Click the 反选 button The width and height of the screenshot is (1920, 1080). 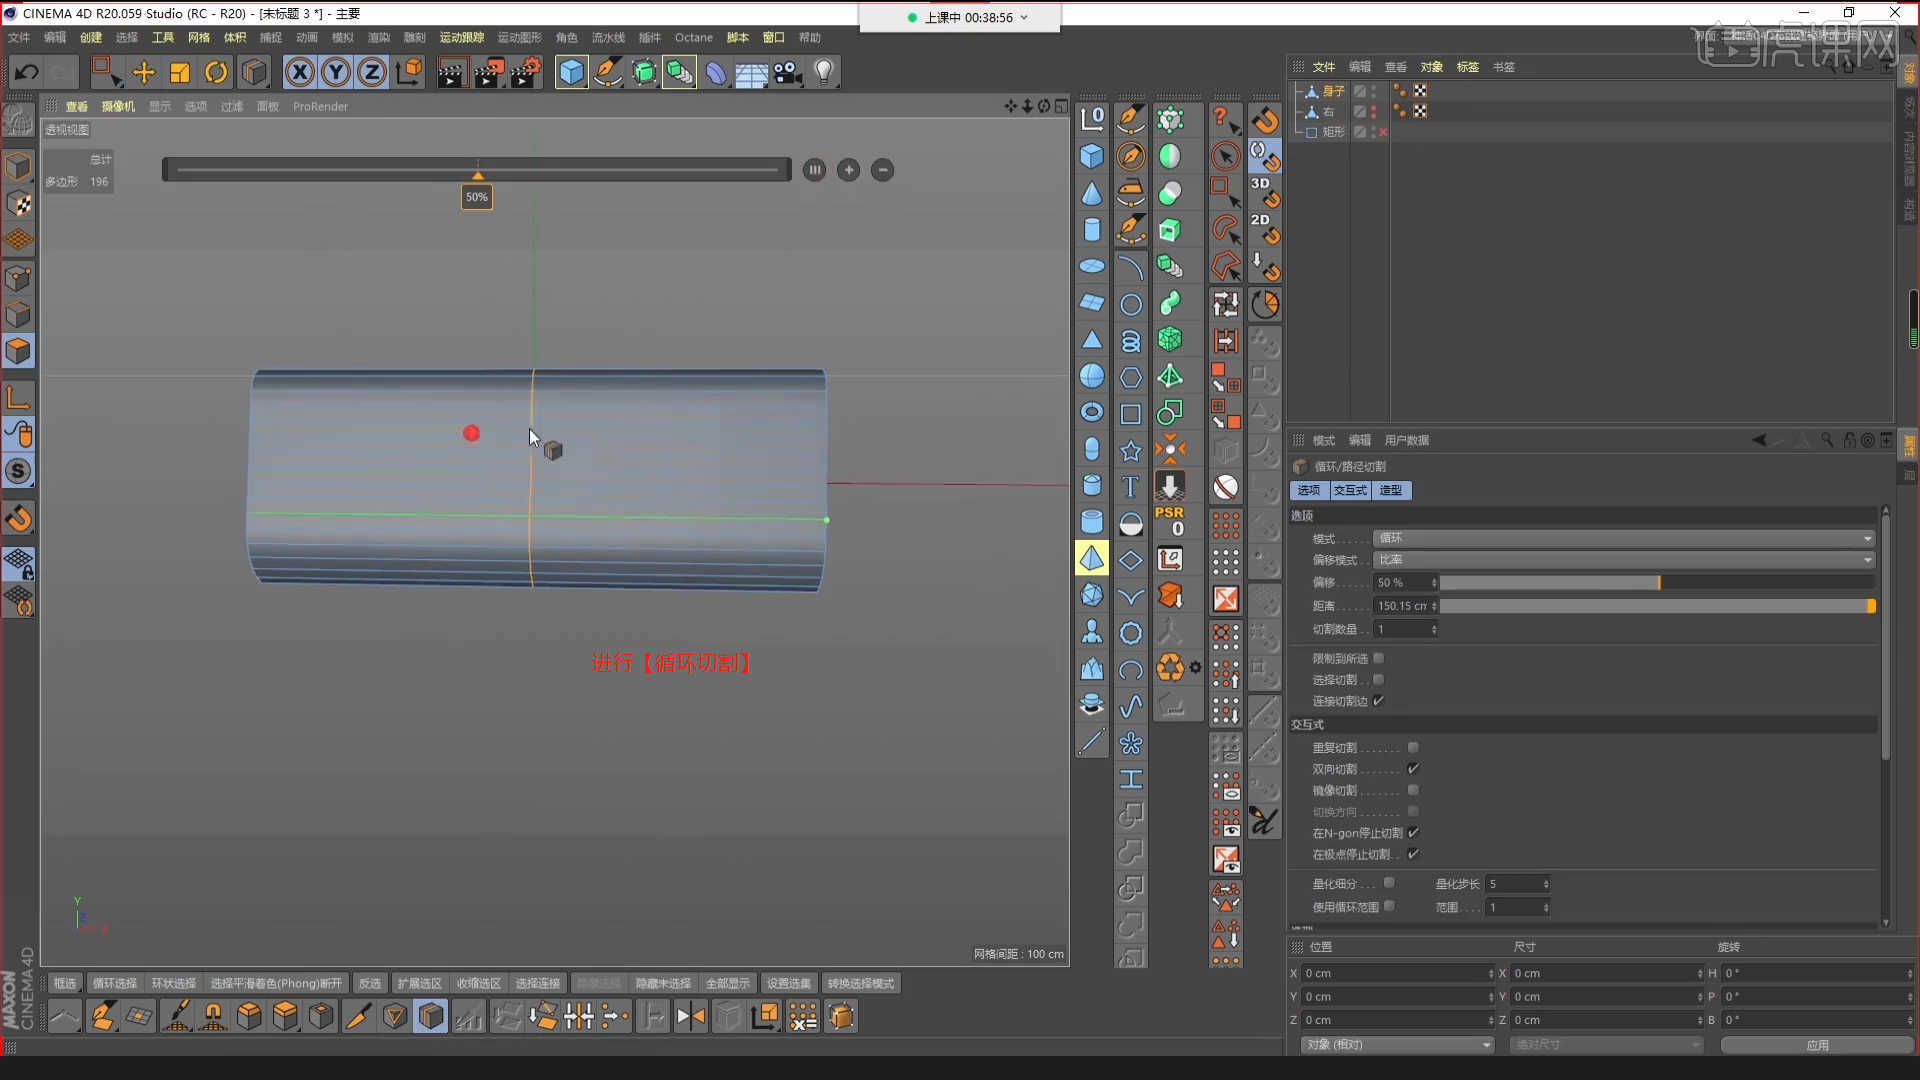tap(370, 984)
